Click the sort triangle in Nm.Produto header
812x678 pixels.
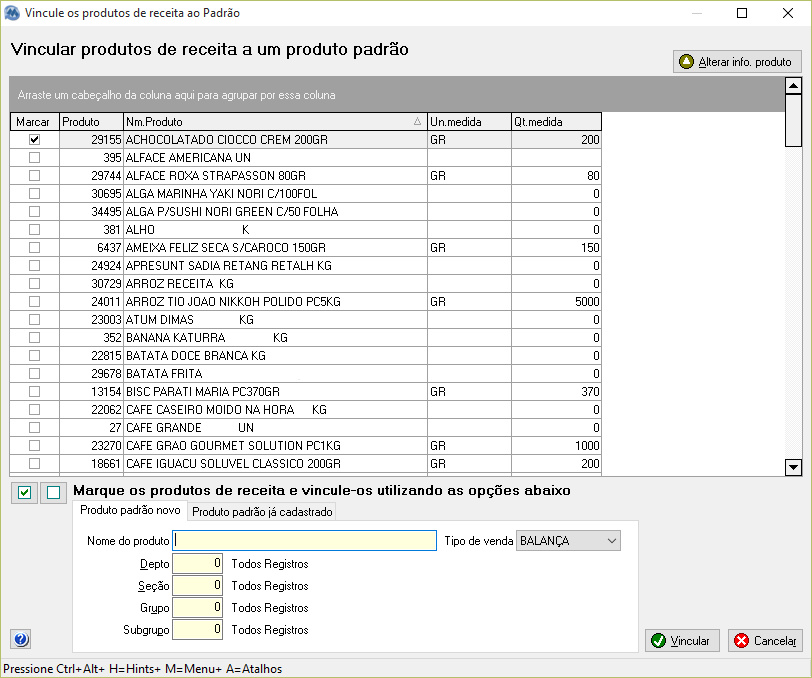click(x=417, y=121)
